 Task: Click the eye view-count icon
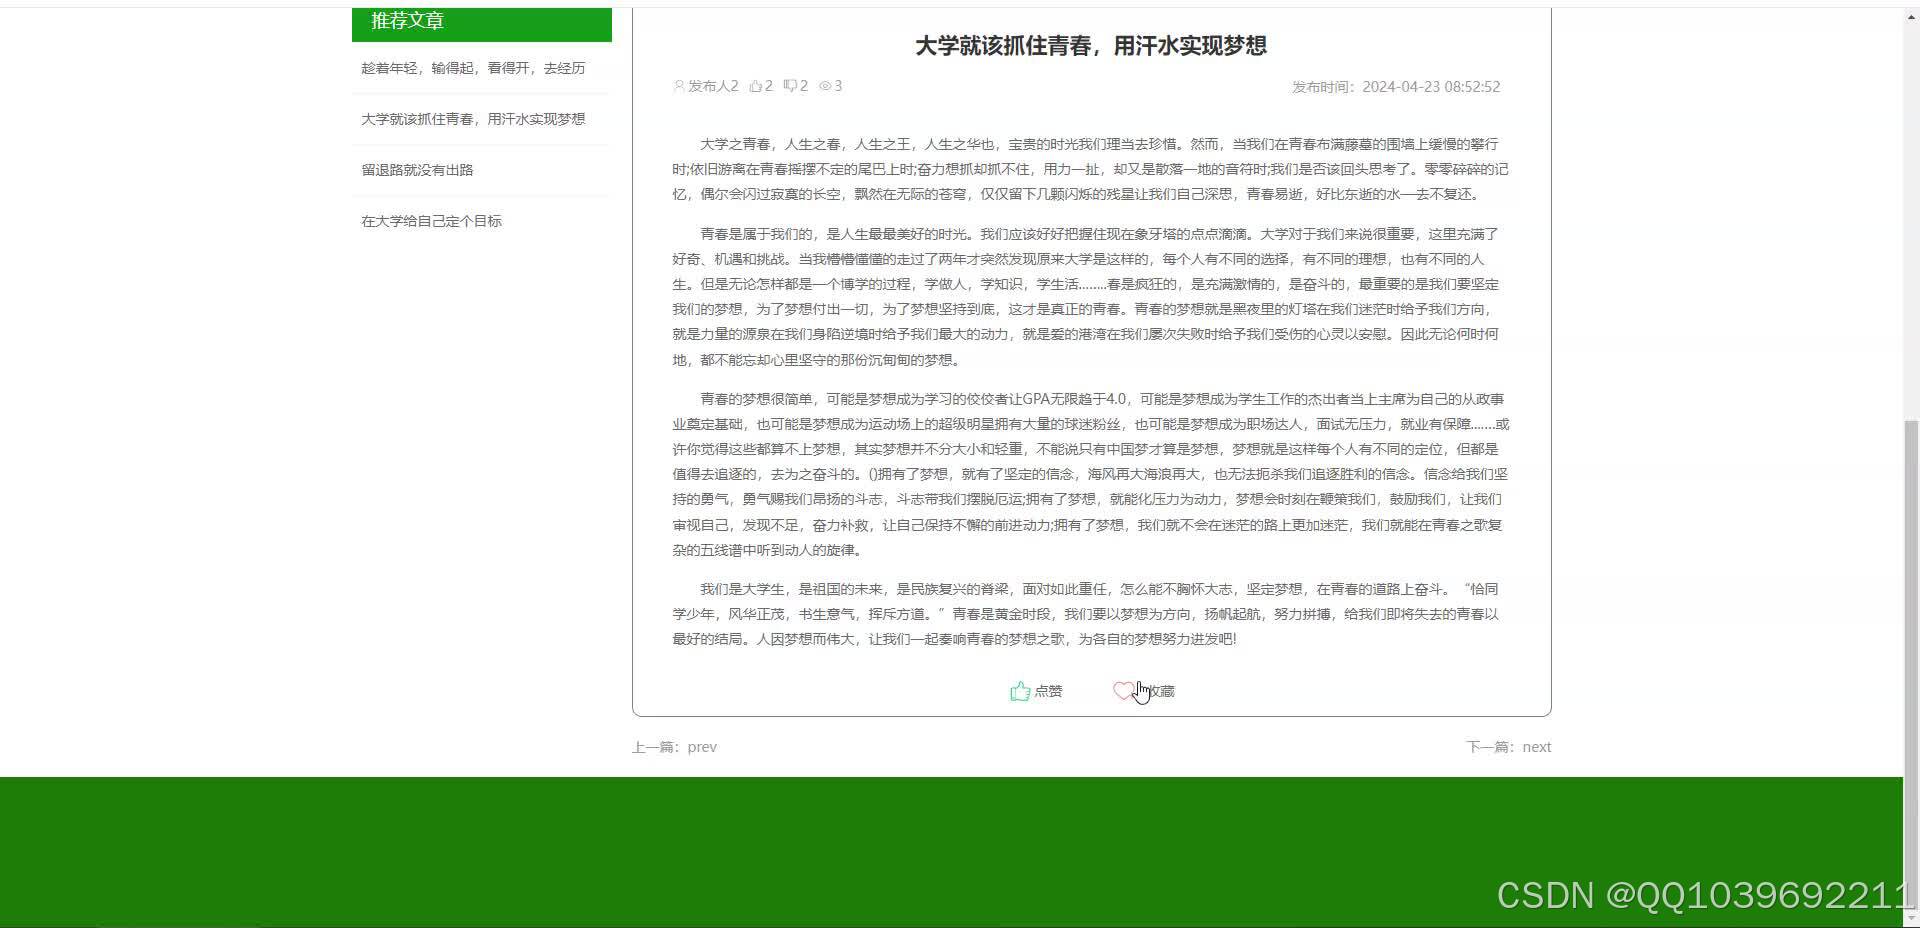click(825, 86)
